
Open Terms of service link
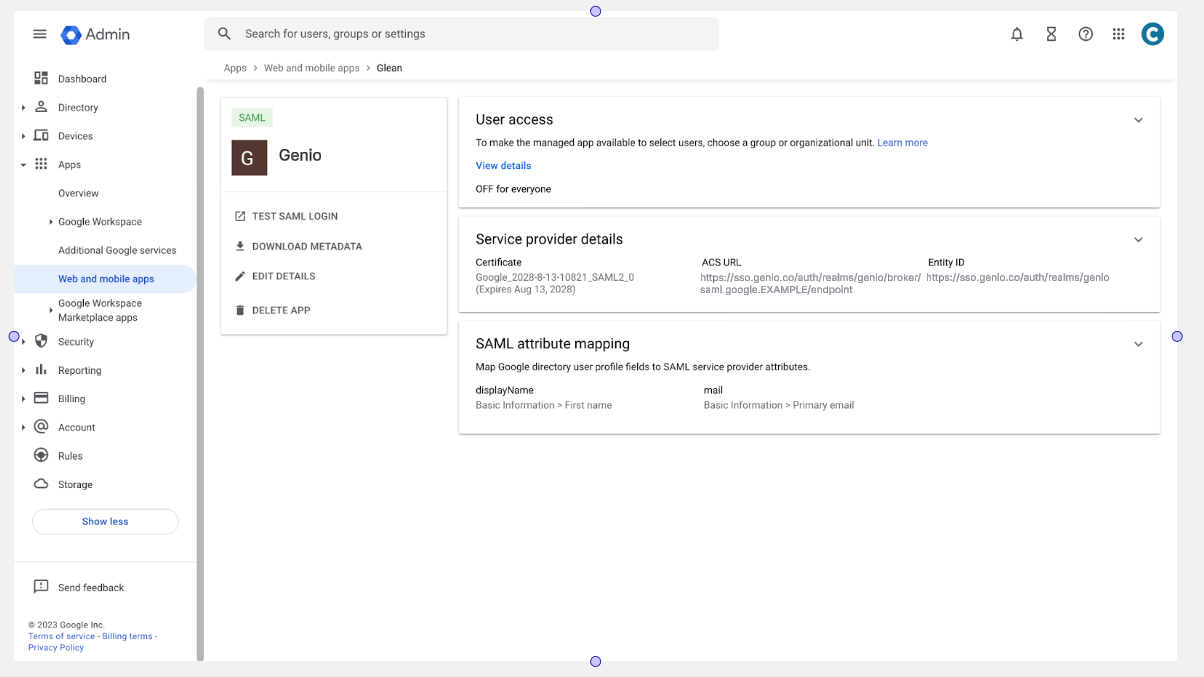[61, 636]
